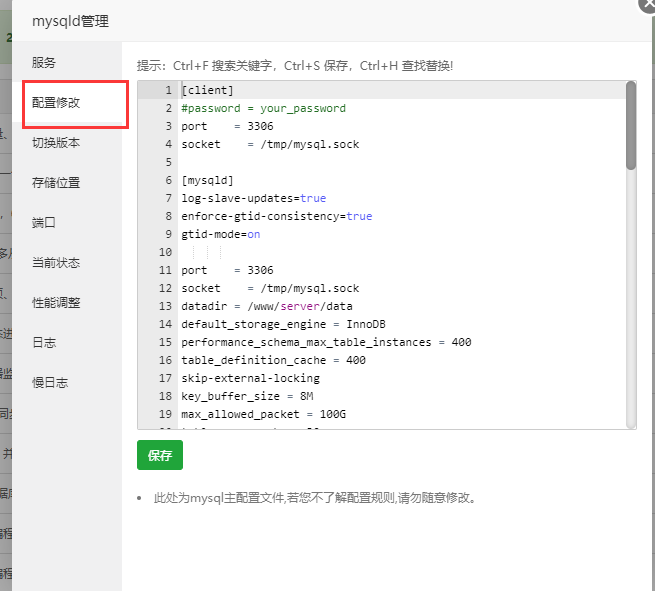Click max_allowed_packet = 100G line
655x591 pixels.
(x=264, y=414)
